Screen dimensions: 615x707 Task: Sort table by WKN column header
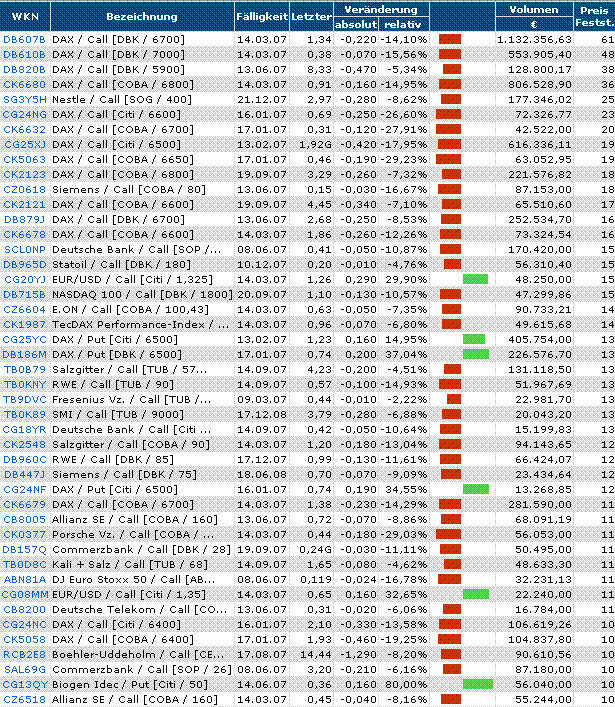(x=25, y=17)
